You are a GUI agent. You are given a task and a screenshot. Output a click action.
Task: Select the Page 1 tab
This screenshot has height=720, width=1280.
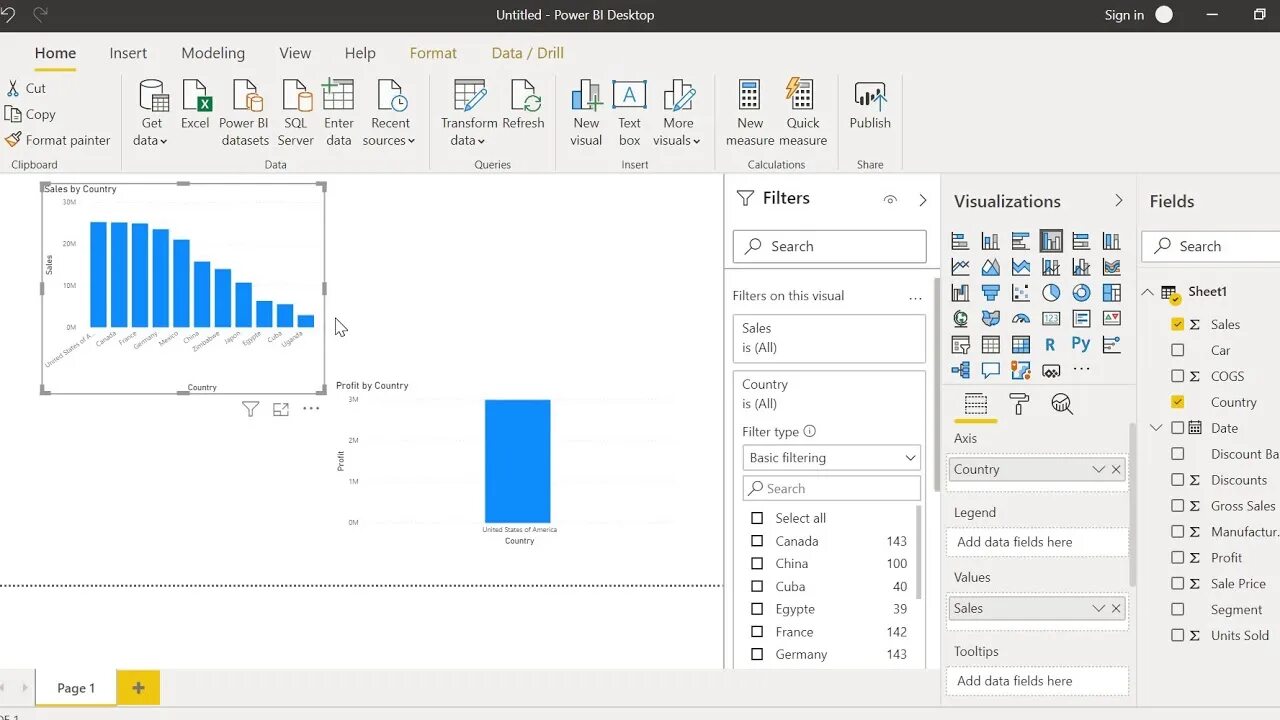76,688
